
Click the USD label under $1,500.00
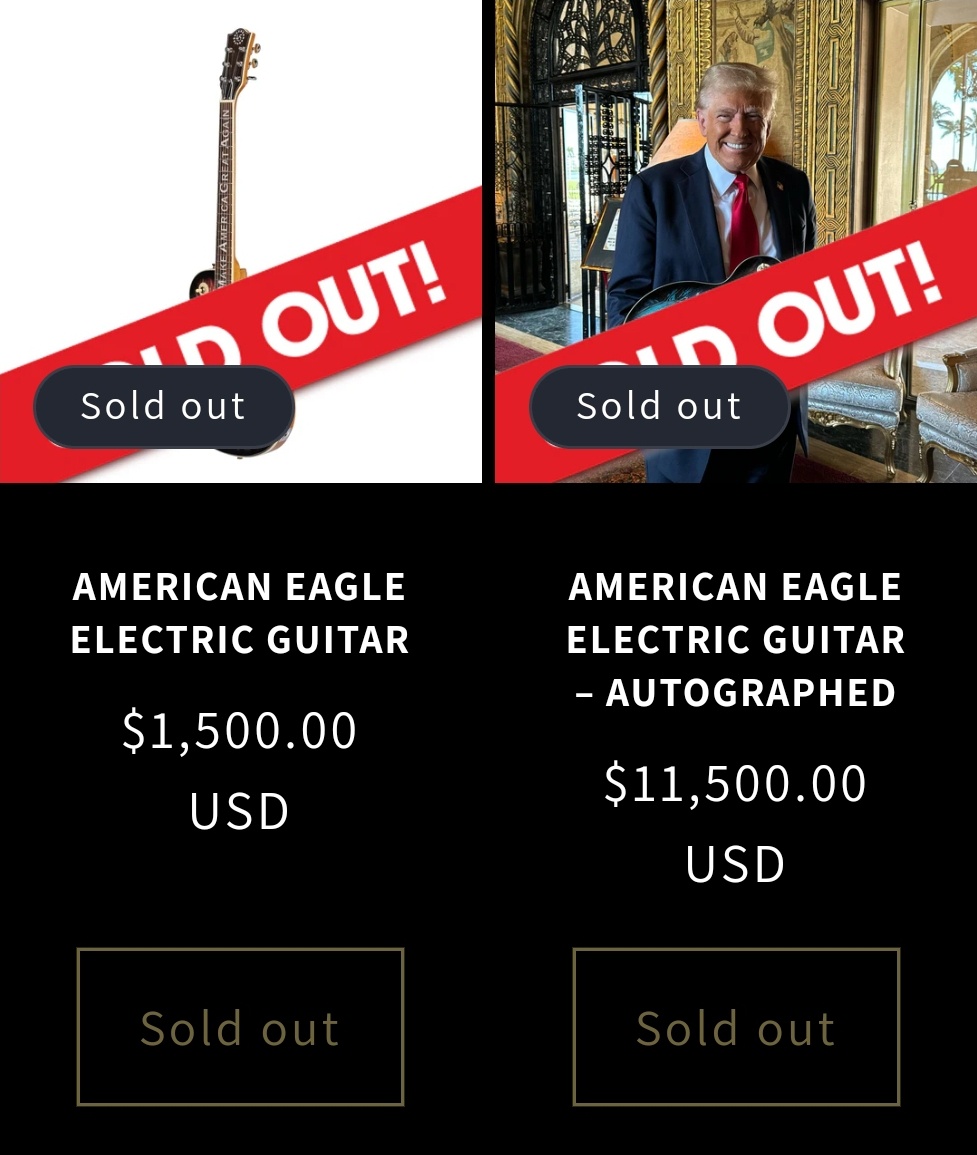(x=239, y=811)
